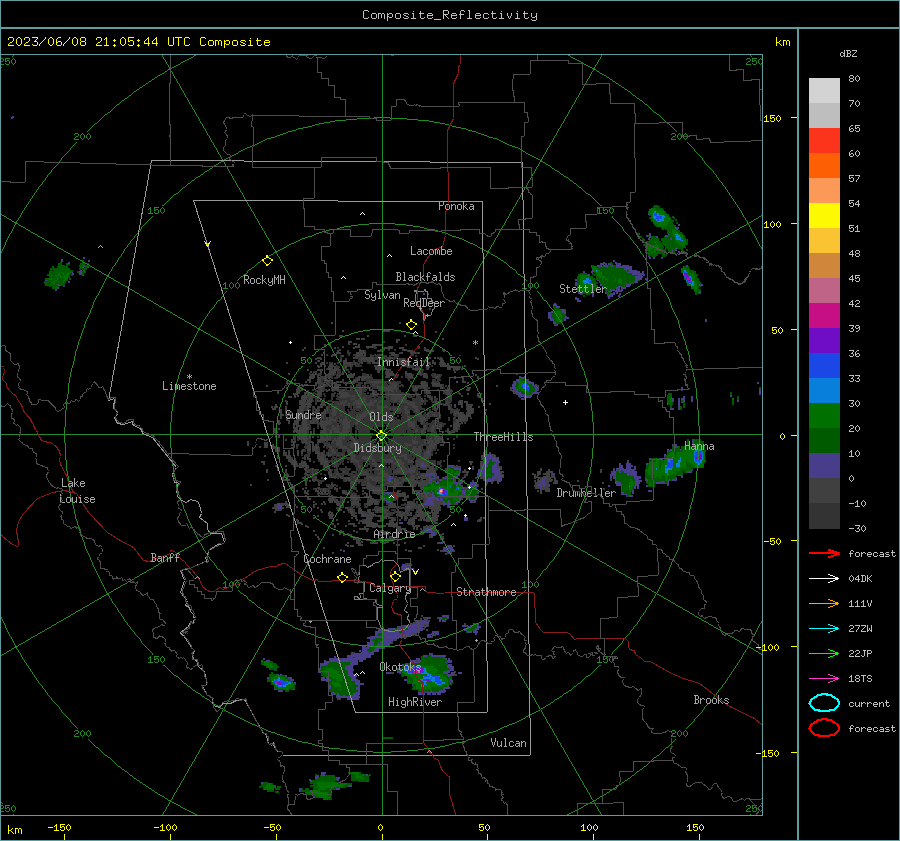Select the orange swatch between 60 and 57

pyautogui.click(x=824, y=166)
